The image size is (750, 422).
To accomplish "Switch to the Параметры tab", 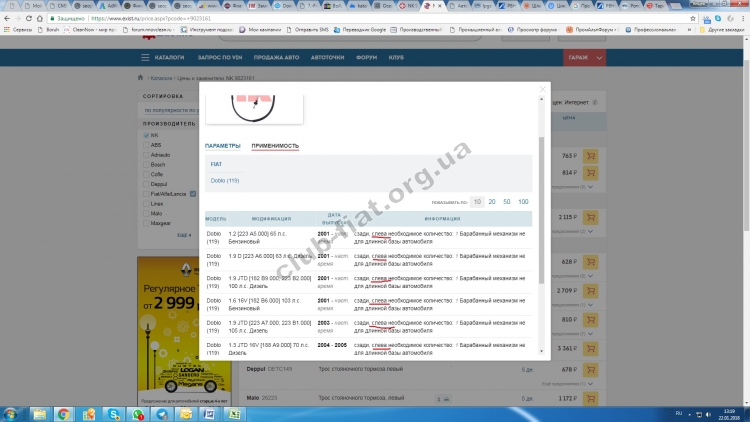I will 222,146.
